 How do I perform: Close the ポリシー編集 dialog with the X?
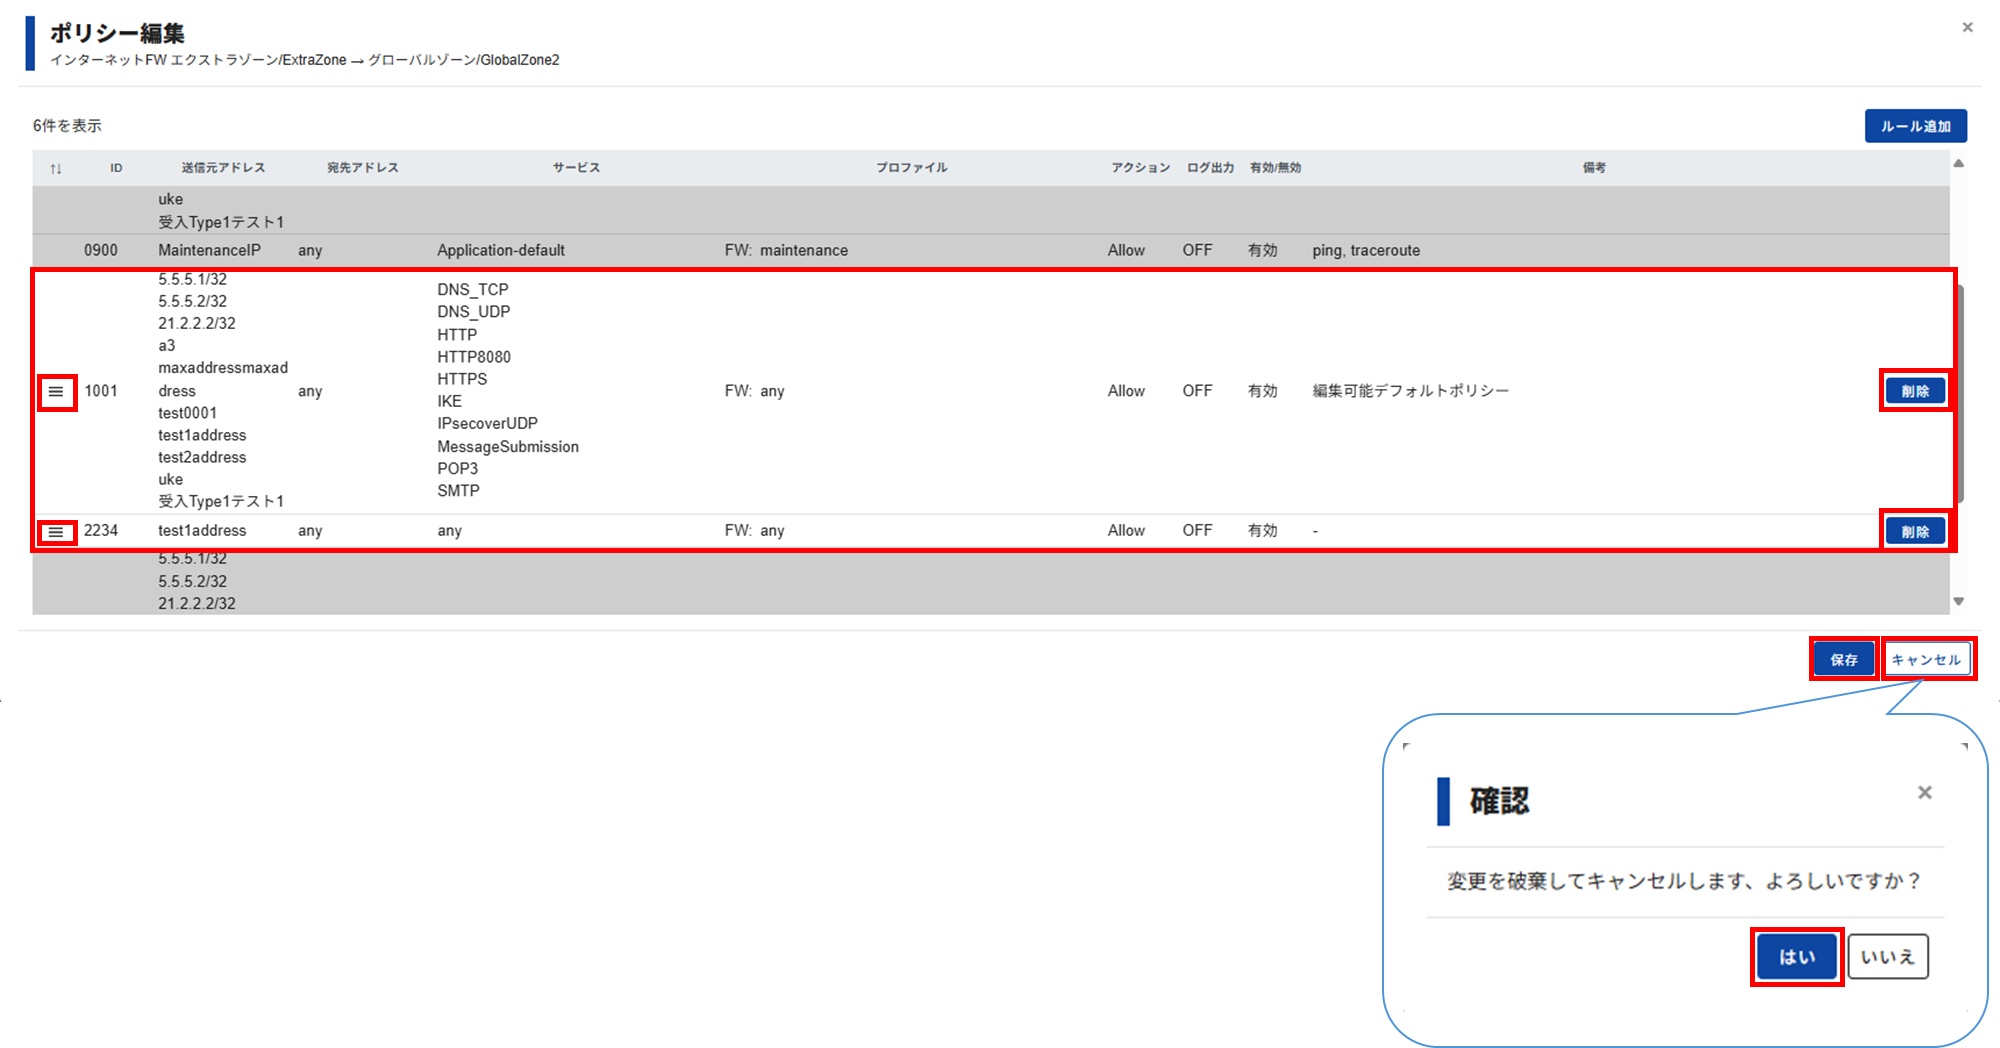1967,28
